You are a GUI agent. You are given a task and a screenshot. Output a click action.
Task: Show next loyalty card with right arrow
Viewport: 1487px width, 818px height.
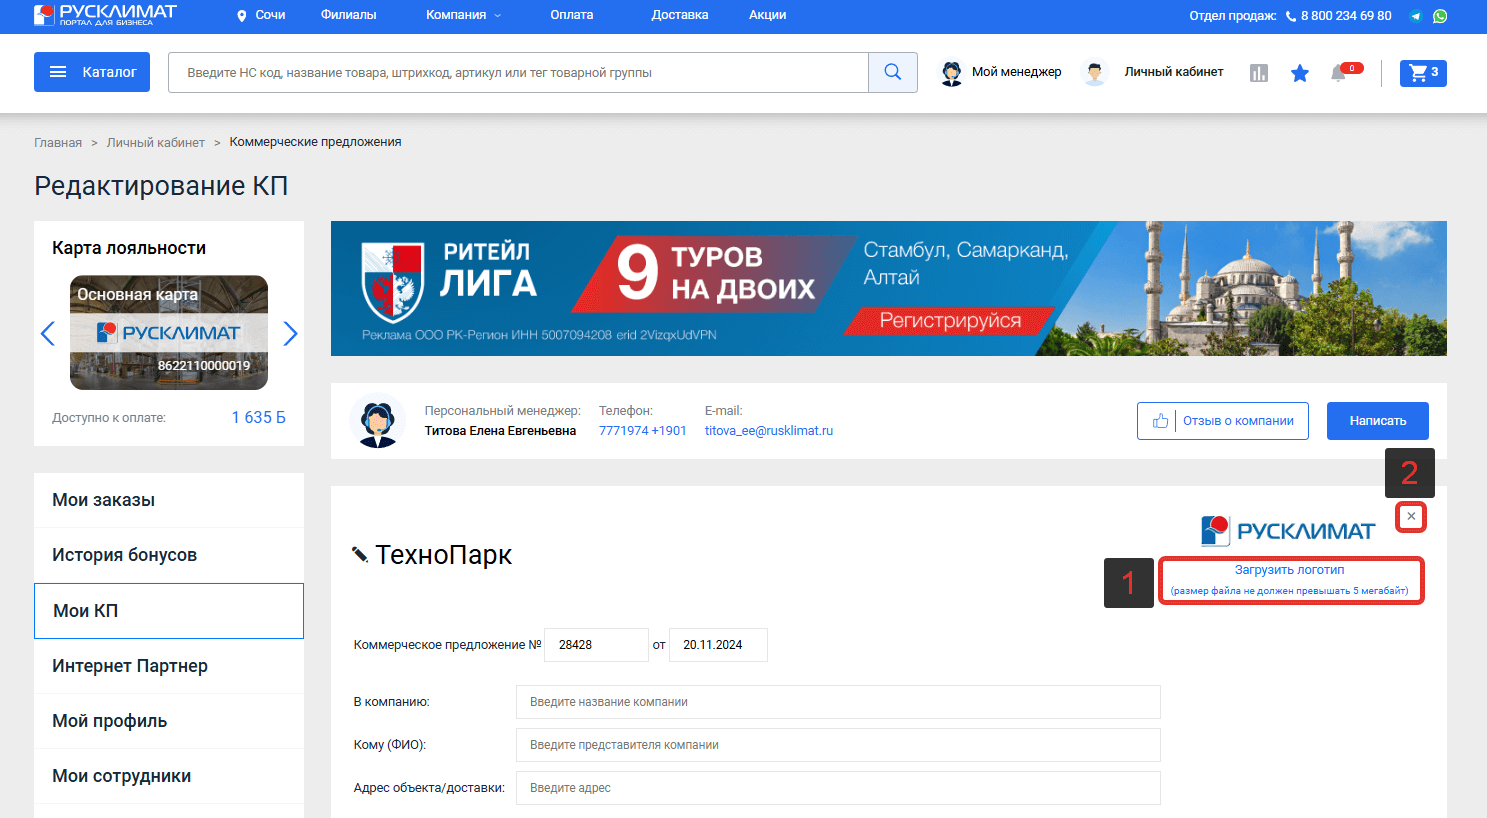tap(290, 333)
